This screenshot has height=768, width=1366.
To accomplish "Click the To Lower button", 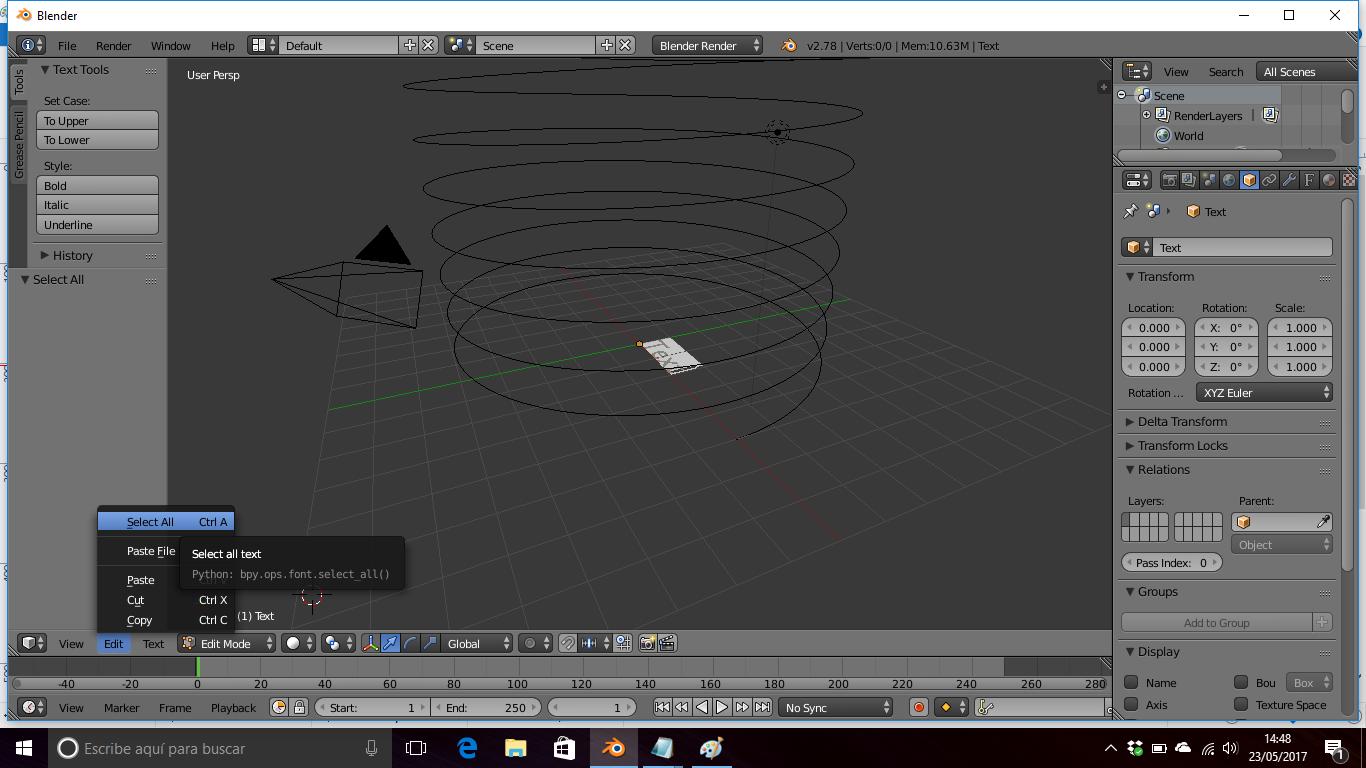I will (98, 140).
